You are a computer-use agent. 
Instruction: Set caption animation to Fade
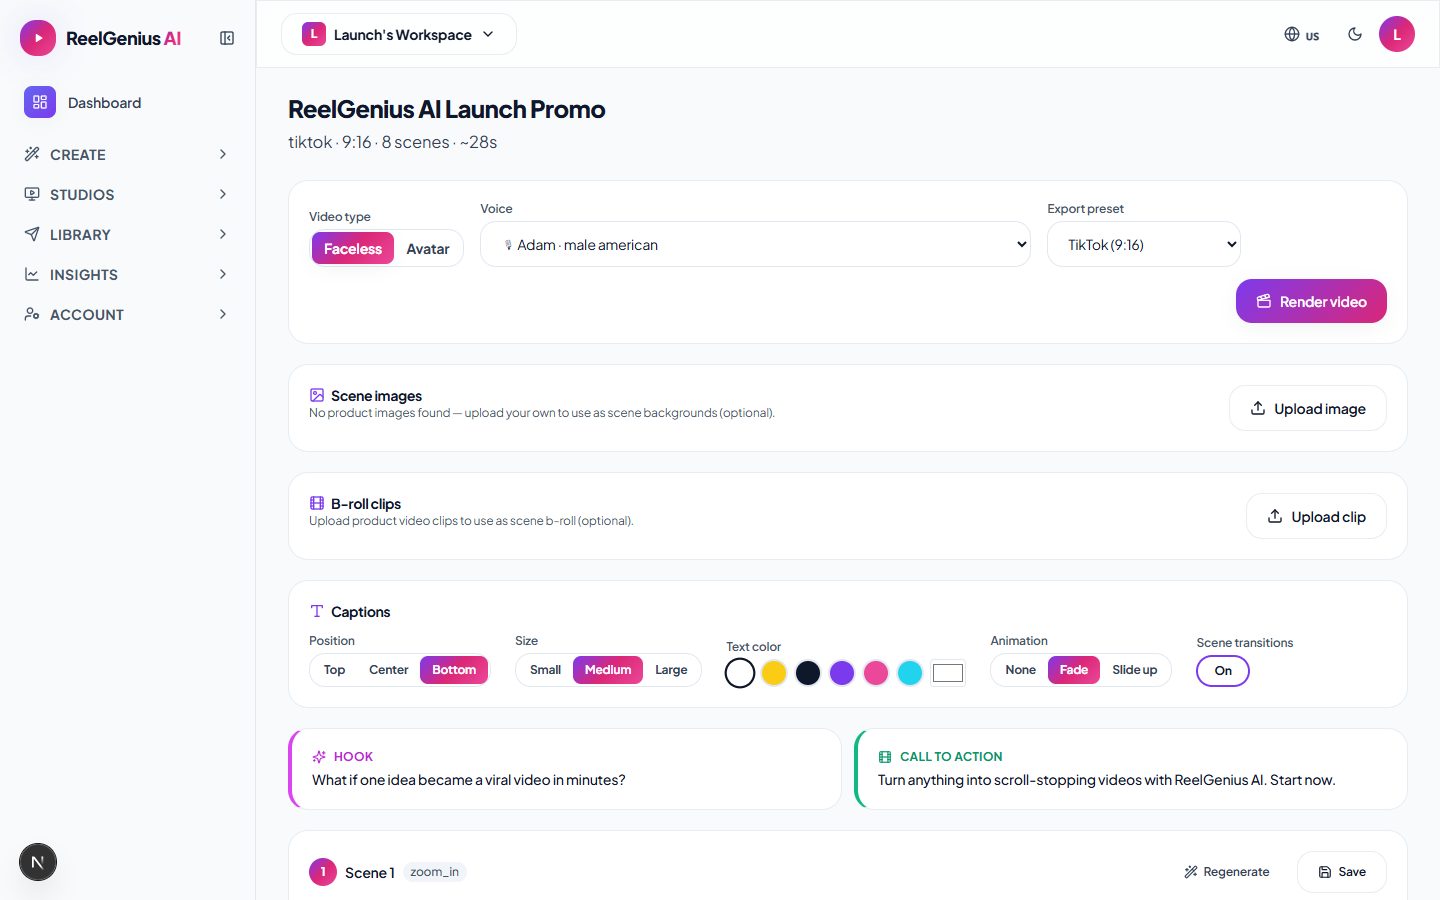point(1074,670)
